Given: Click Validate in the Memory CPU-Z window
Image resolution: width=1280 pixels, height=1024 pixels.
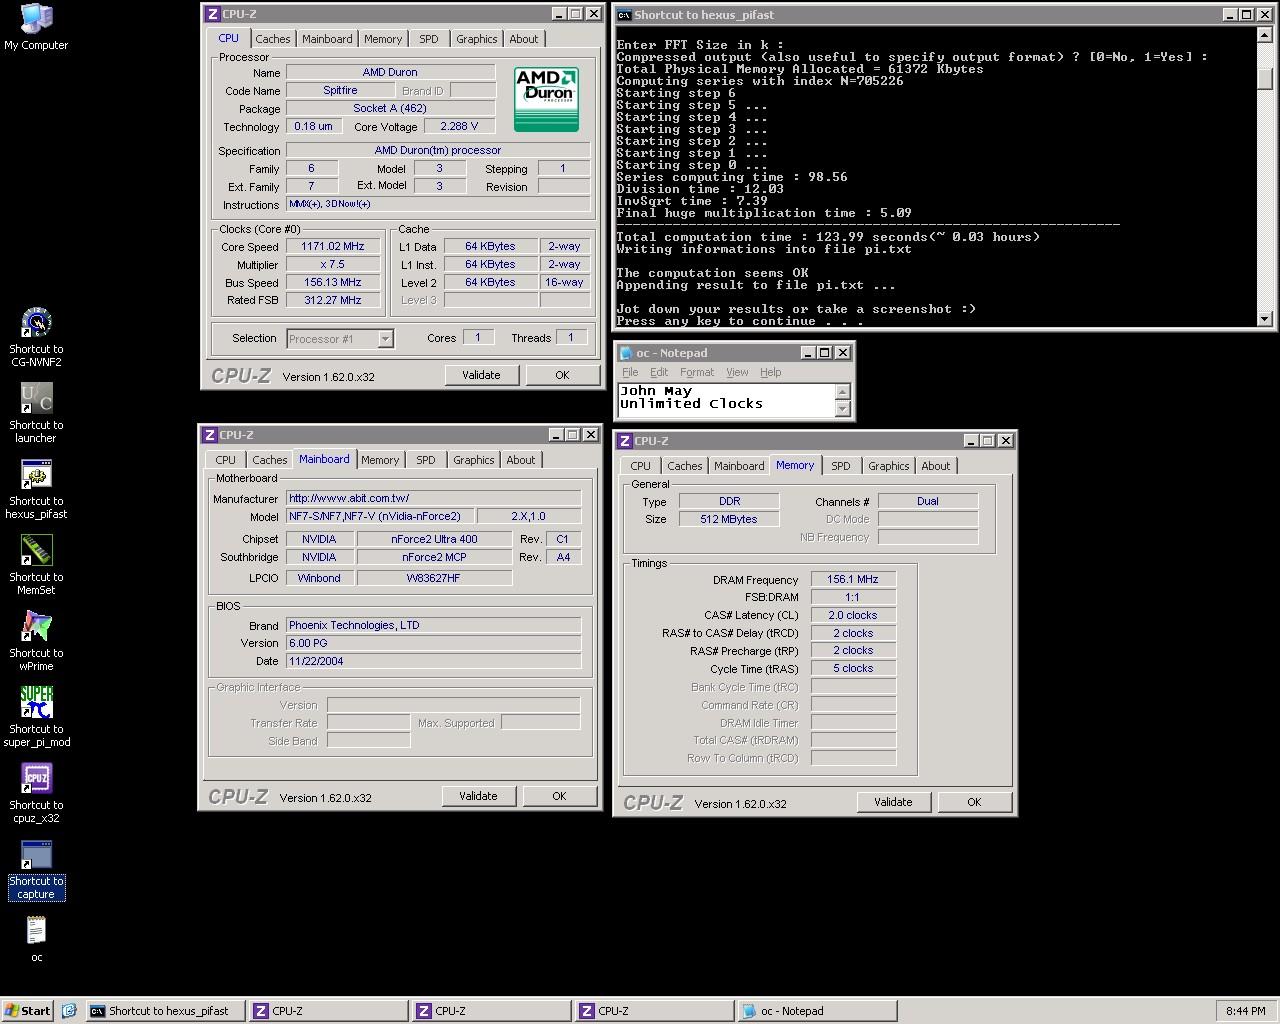Looking at the screenshot, I should 893,802.
